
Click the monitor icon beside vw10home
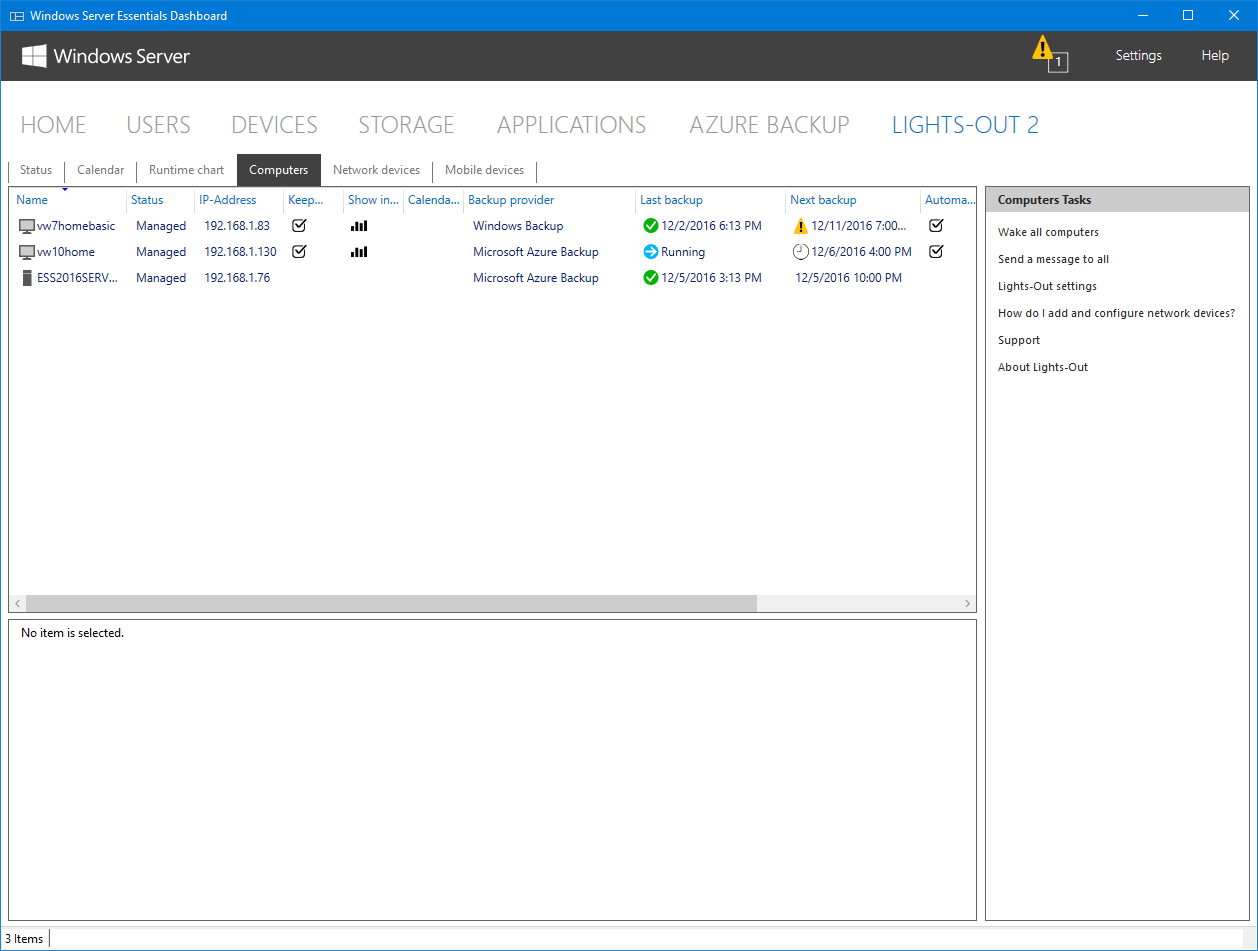point(27,252)
